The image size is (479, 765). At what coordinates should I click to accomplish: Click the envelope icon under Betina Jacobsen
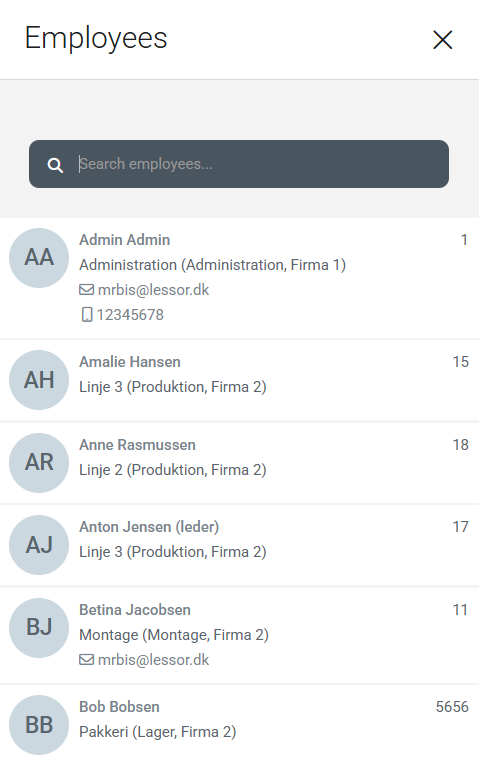click(x=86, y=660)
